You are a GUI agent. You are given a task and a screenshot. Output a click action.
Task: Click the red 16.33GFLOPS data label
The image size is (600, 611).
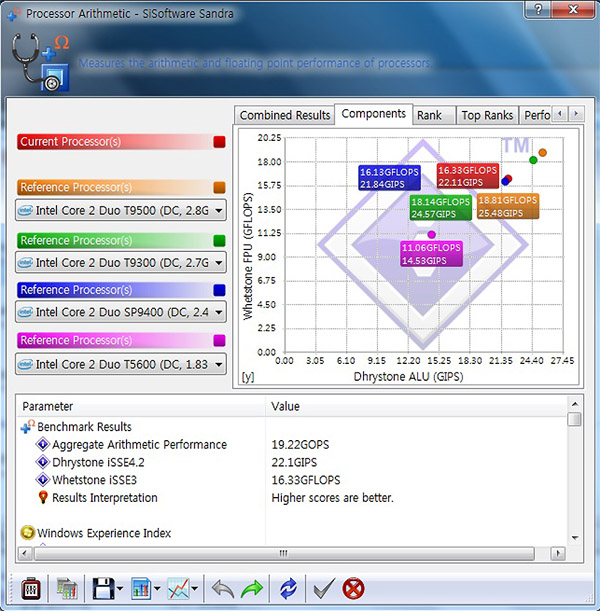click(x=468, y=176)
